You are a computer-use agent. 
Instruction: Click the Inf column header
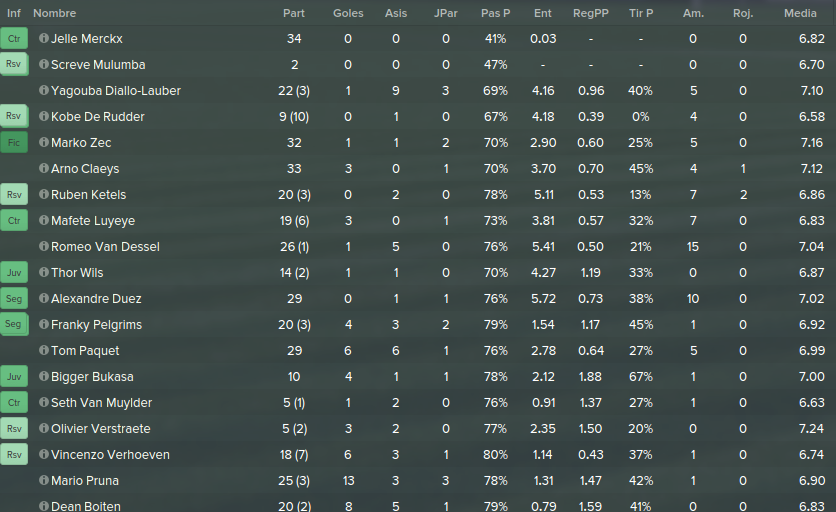coord(14,14)
